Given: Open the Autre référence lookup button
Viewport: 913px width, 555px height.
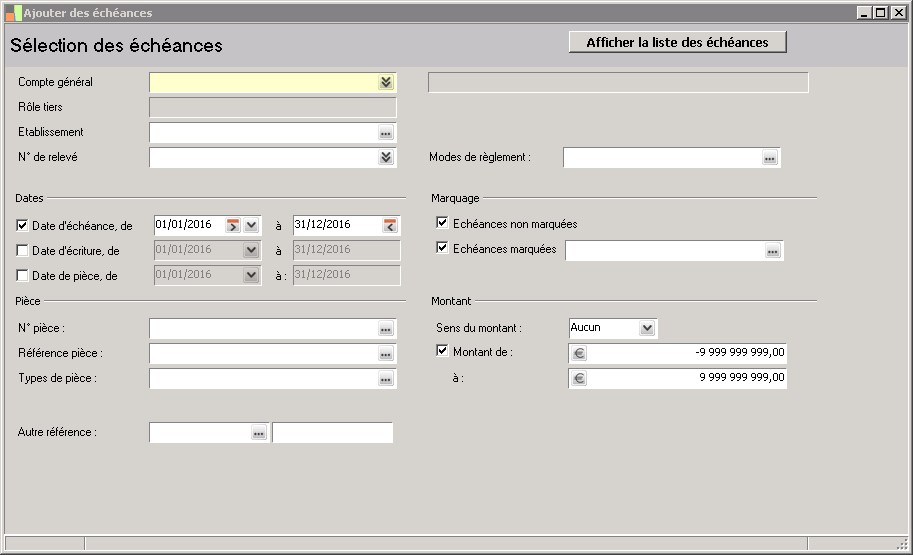Looking at the screenshot, I should pyautogui.click(x=258, y=433).
